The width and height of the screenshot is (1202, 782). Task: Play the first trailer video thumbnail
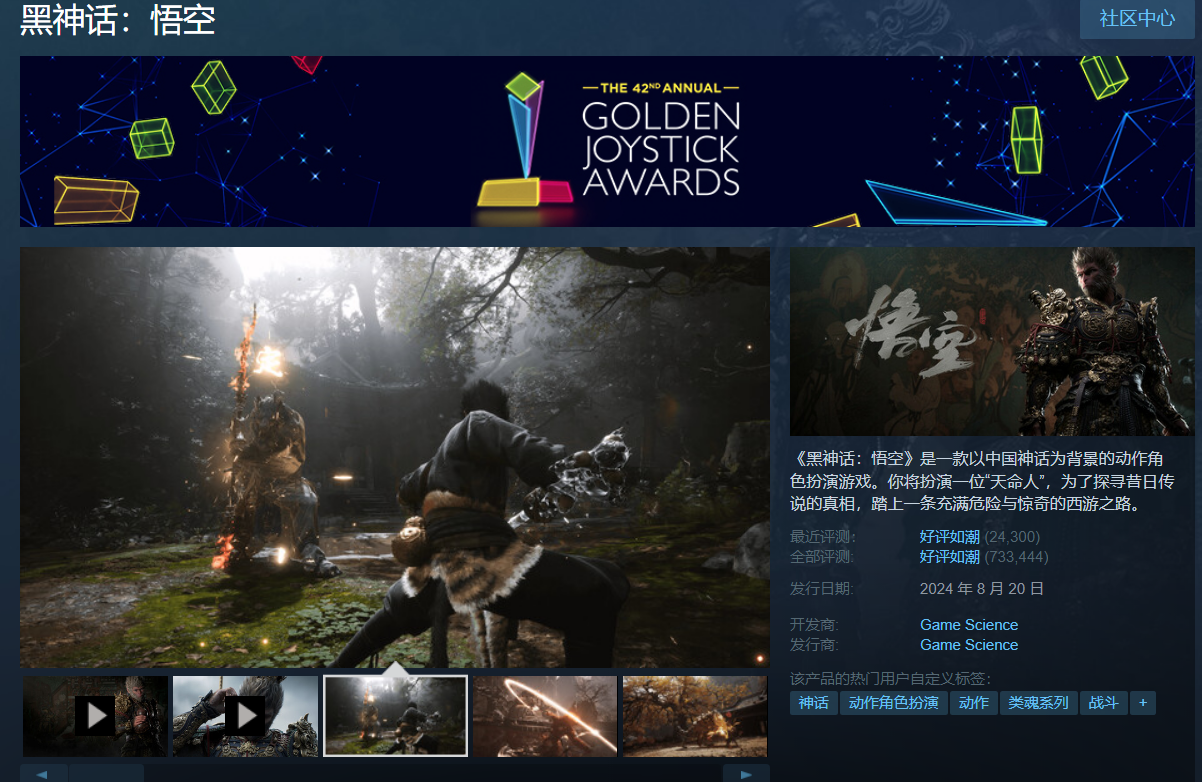click(95, 716)
